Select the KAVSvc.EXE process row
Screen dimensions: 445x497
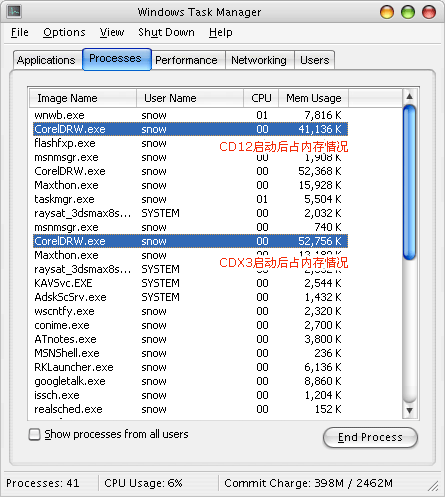click(x=190, y=283)
